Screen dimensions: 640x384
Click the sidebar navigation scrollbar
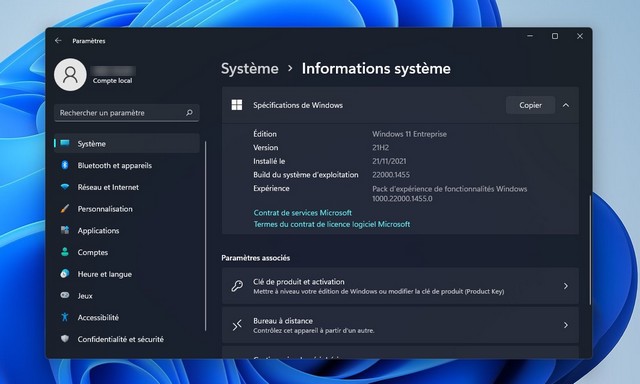pyautogui.click(x=205, y=236)
